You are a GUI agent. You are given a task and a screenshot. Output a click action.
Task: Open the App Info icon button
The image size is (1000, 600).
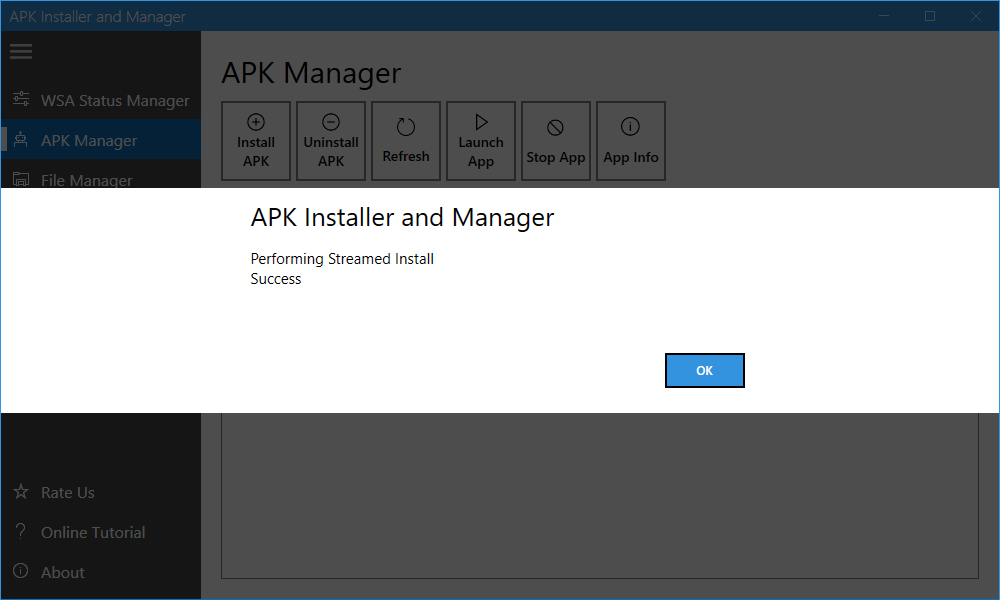(x=631, y=126)
